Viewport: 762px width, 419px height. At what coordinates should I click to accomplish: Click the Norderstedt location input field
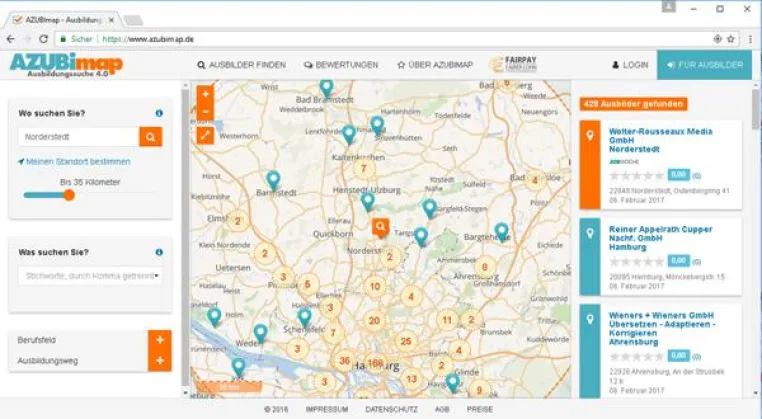pos(79,137)
